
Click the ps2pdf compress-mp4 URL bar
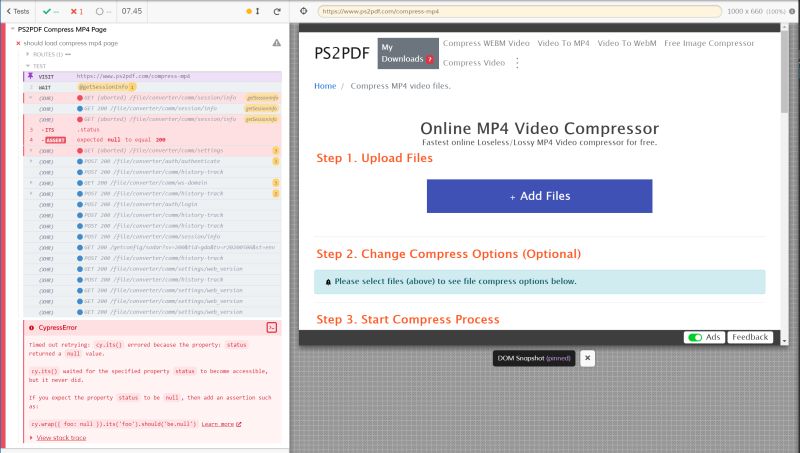pos(519,11)
